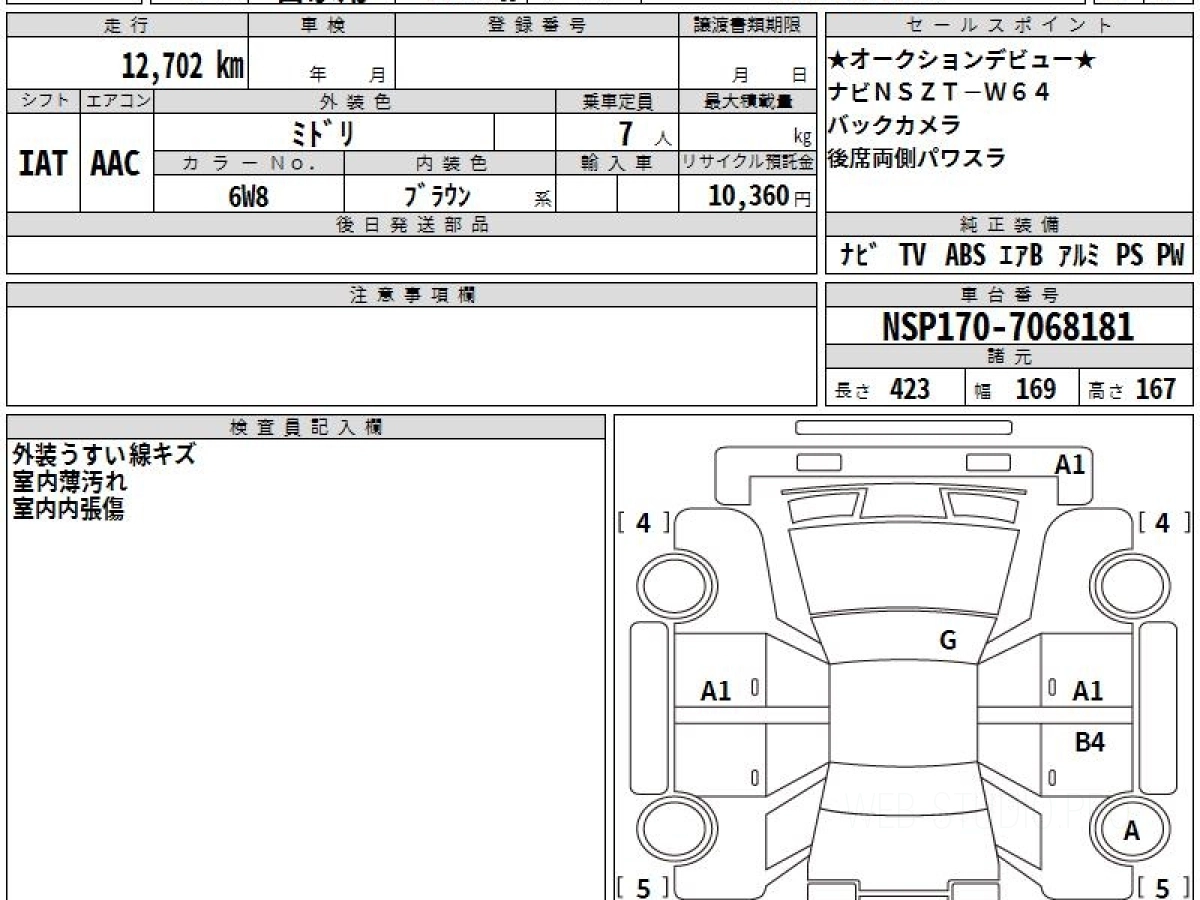The height and width of the screenshot is (900, 1200).
Task: Click the ナビ equipment label
Action: (859, 255)
